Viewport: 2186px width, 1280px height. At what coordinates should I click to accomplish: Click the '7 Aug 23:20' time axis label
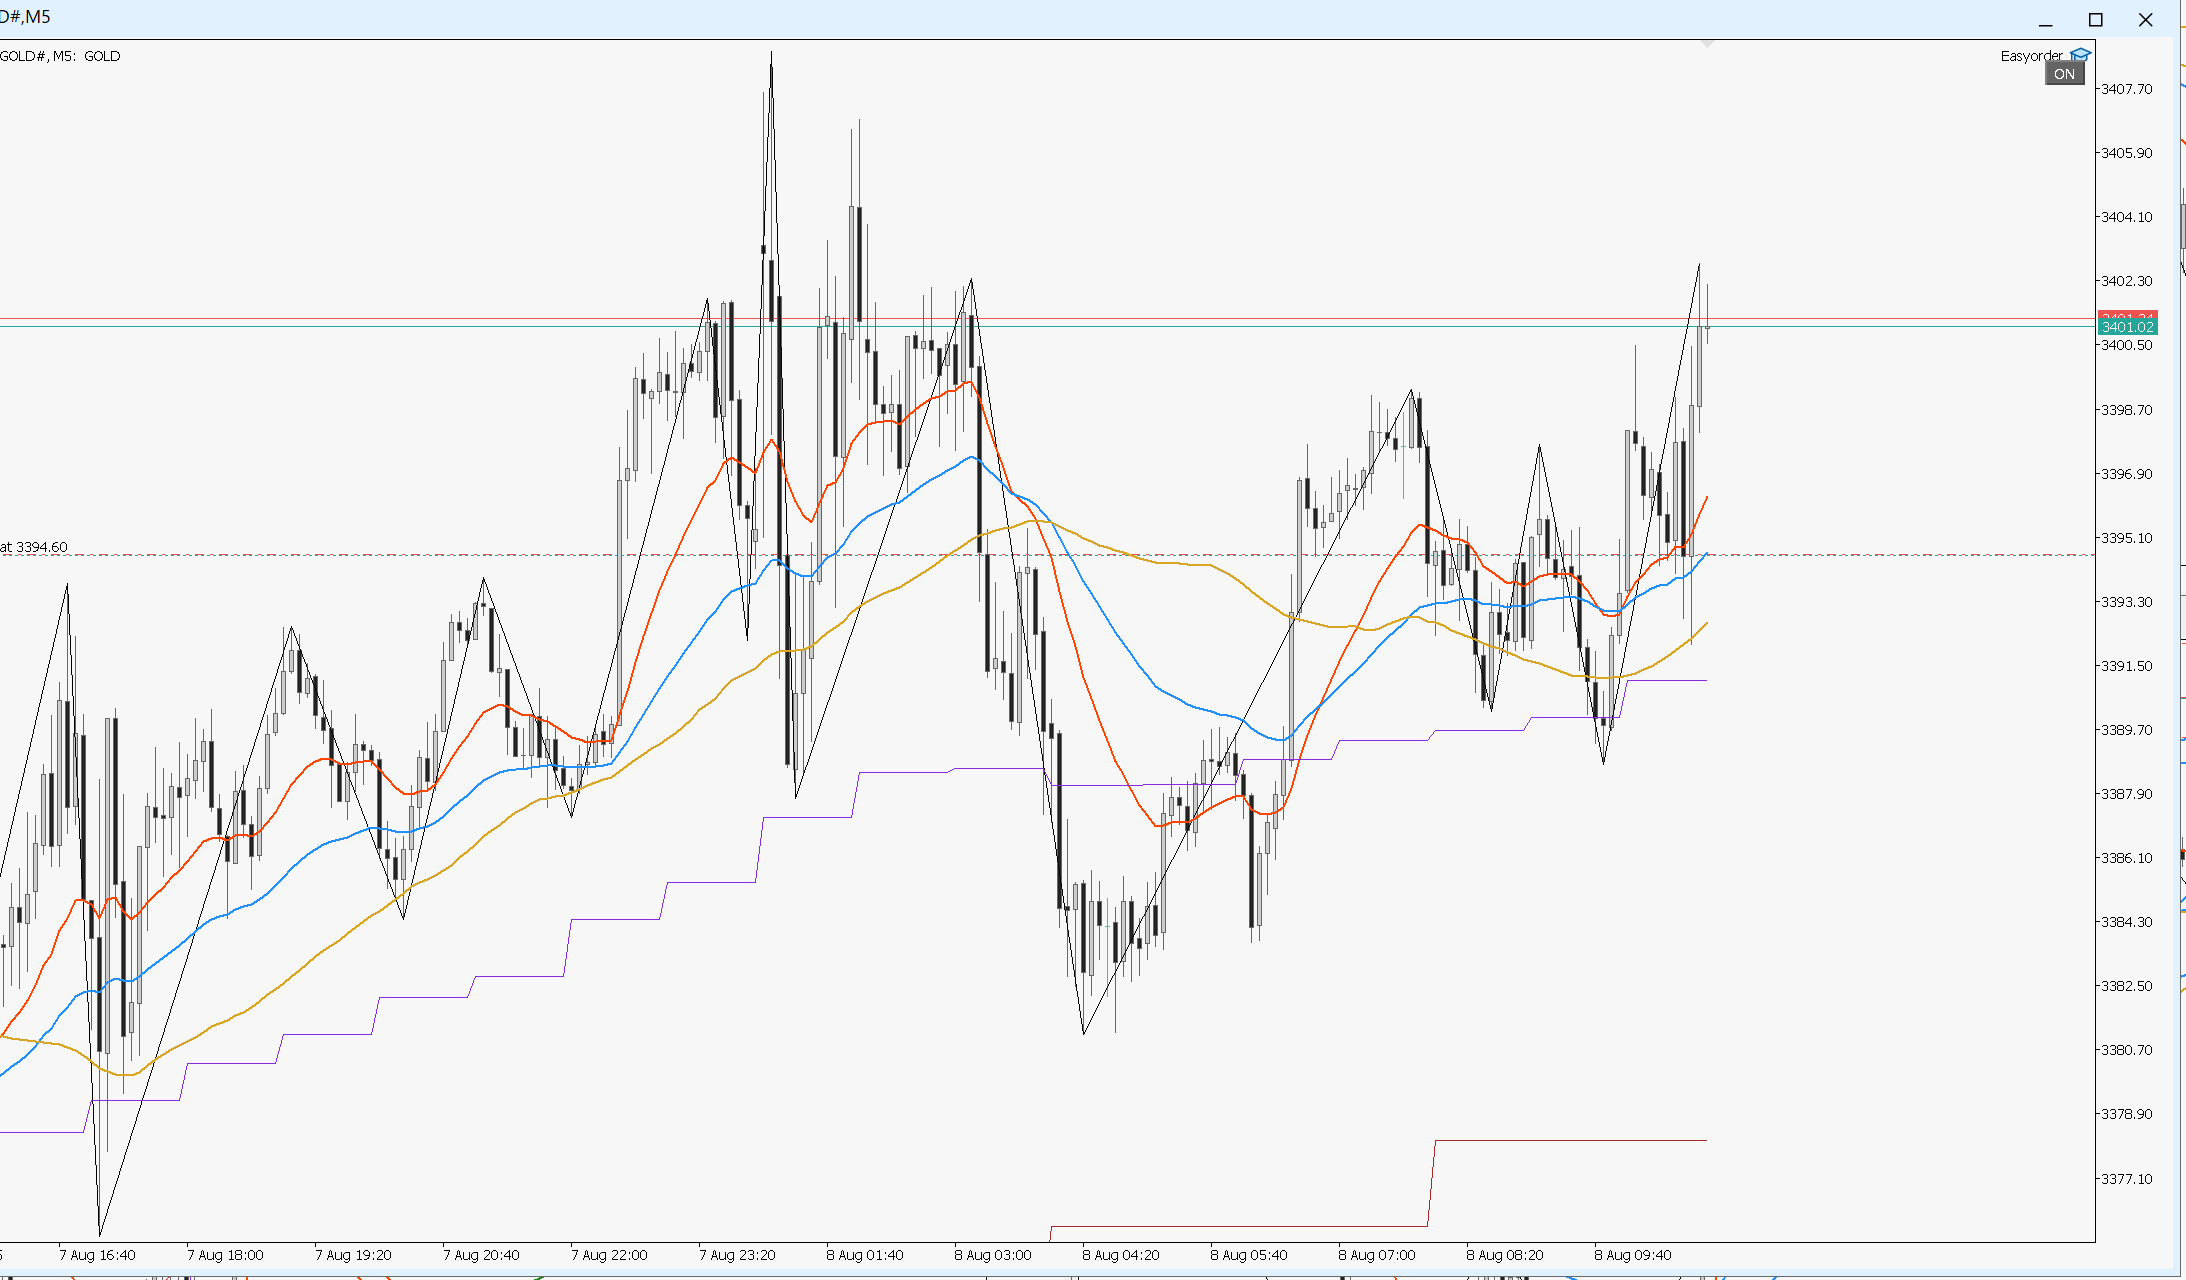(x=737, y=1255)
